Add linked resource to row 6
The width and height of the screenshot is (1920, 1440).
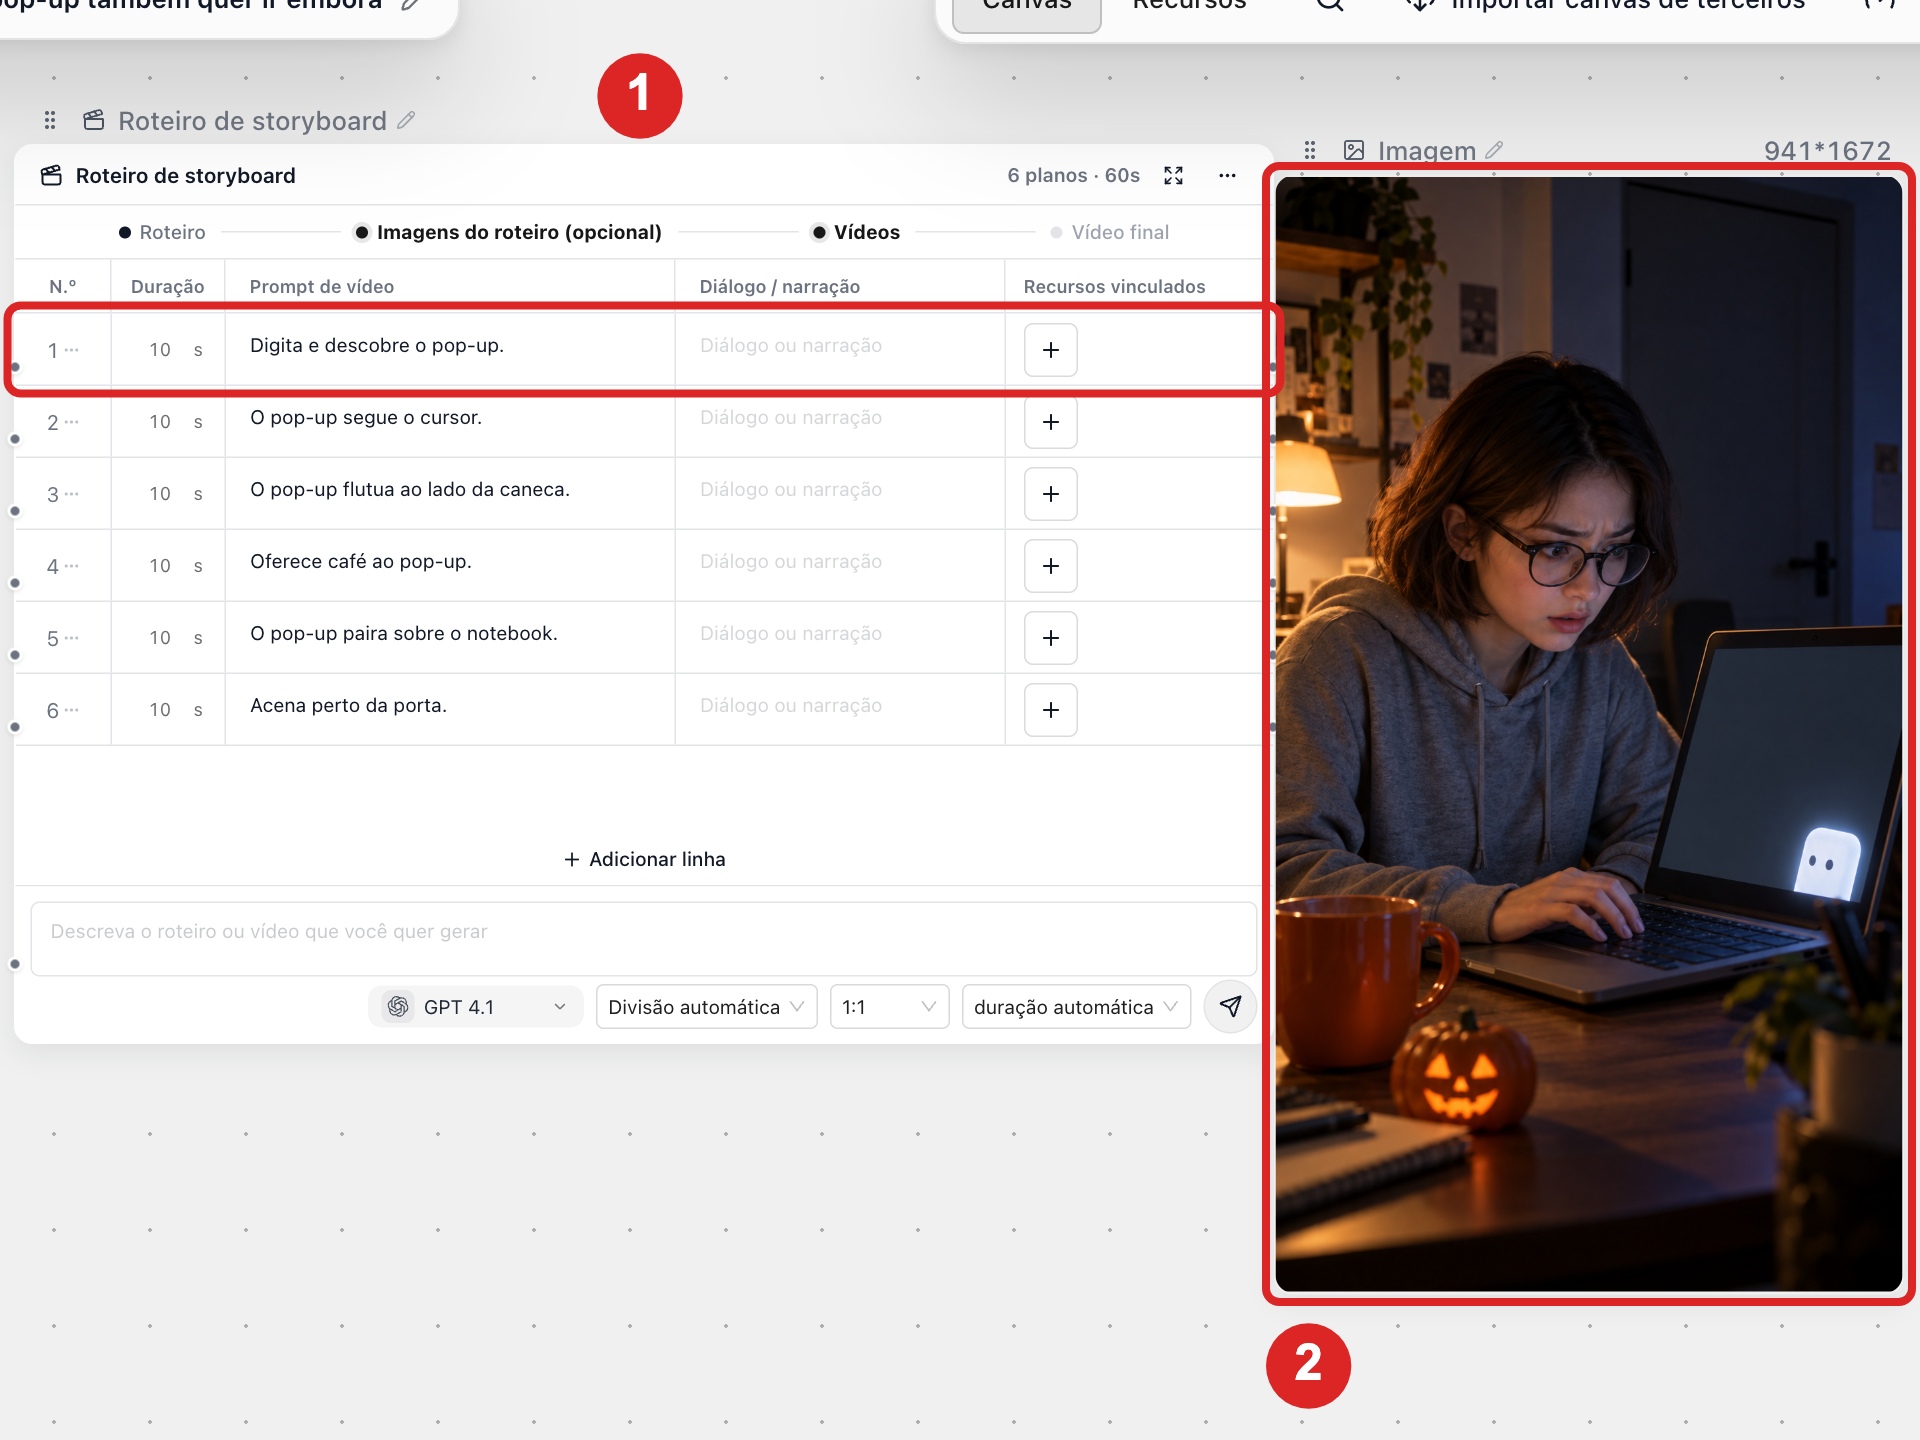pyautogui.click(x=1051, y=710)
